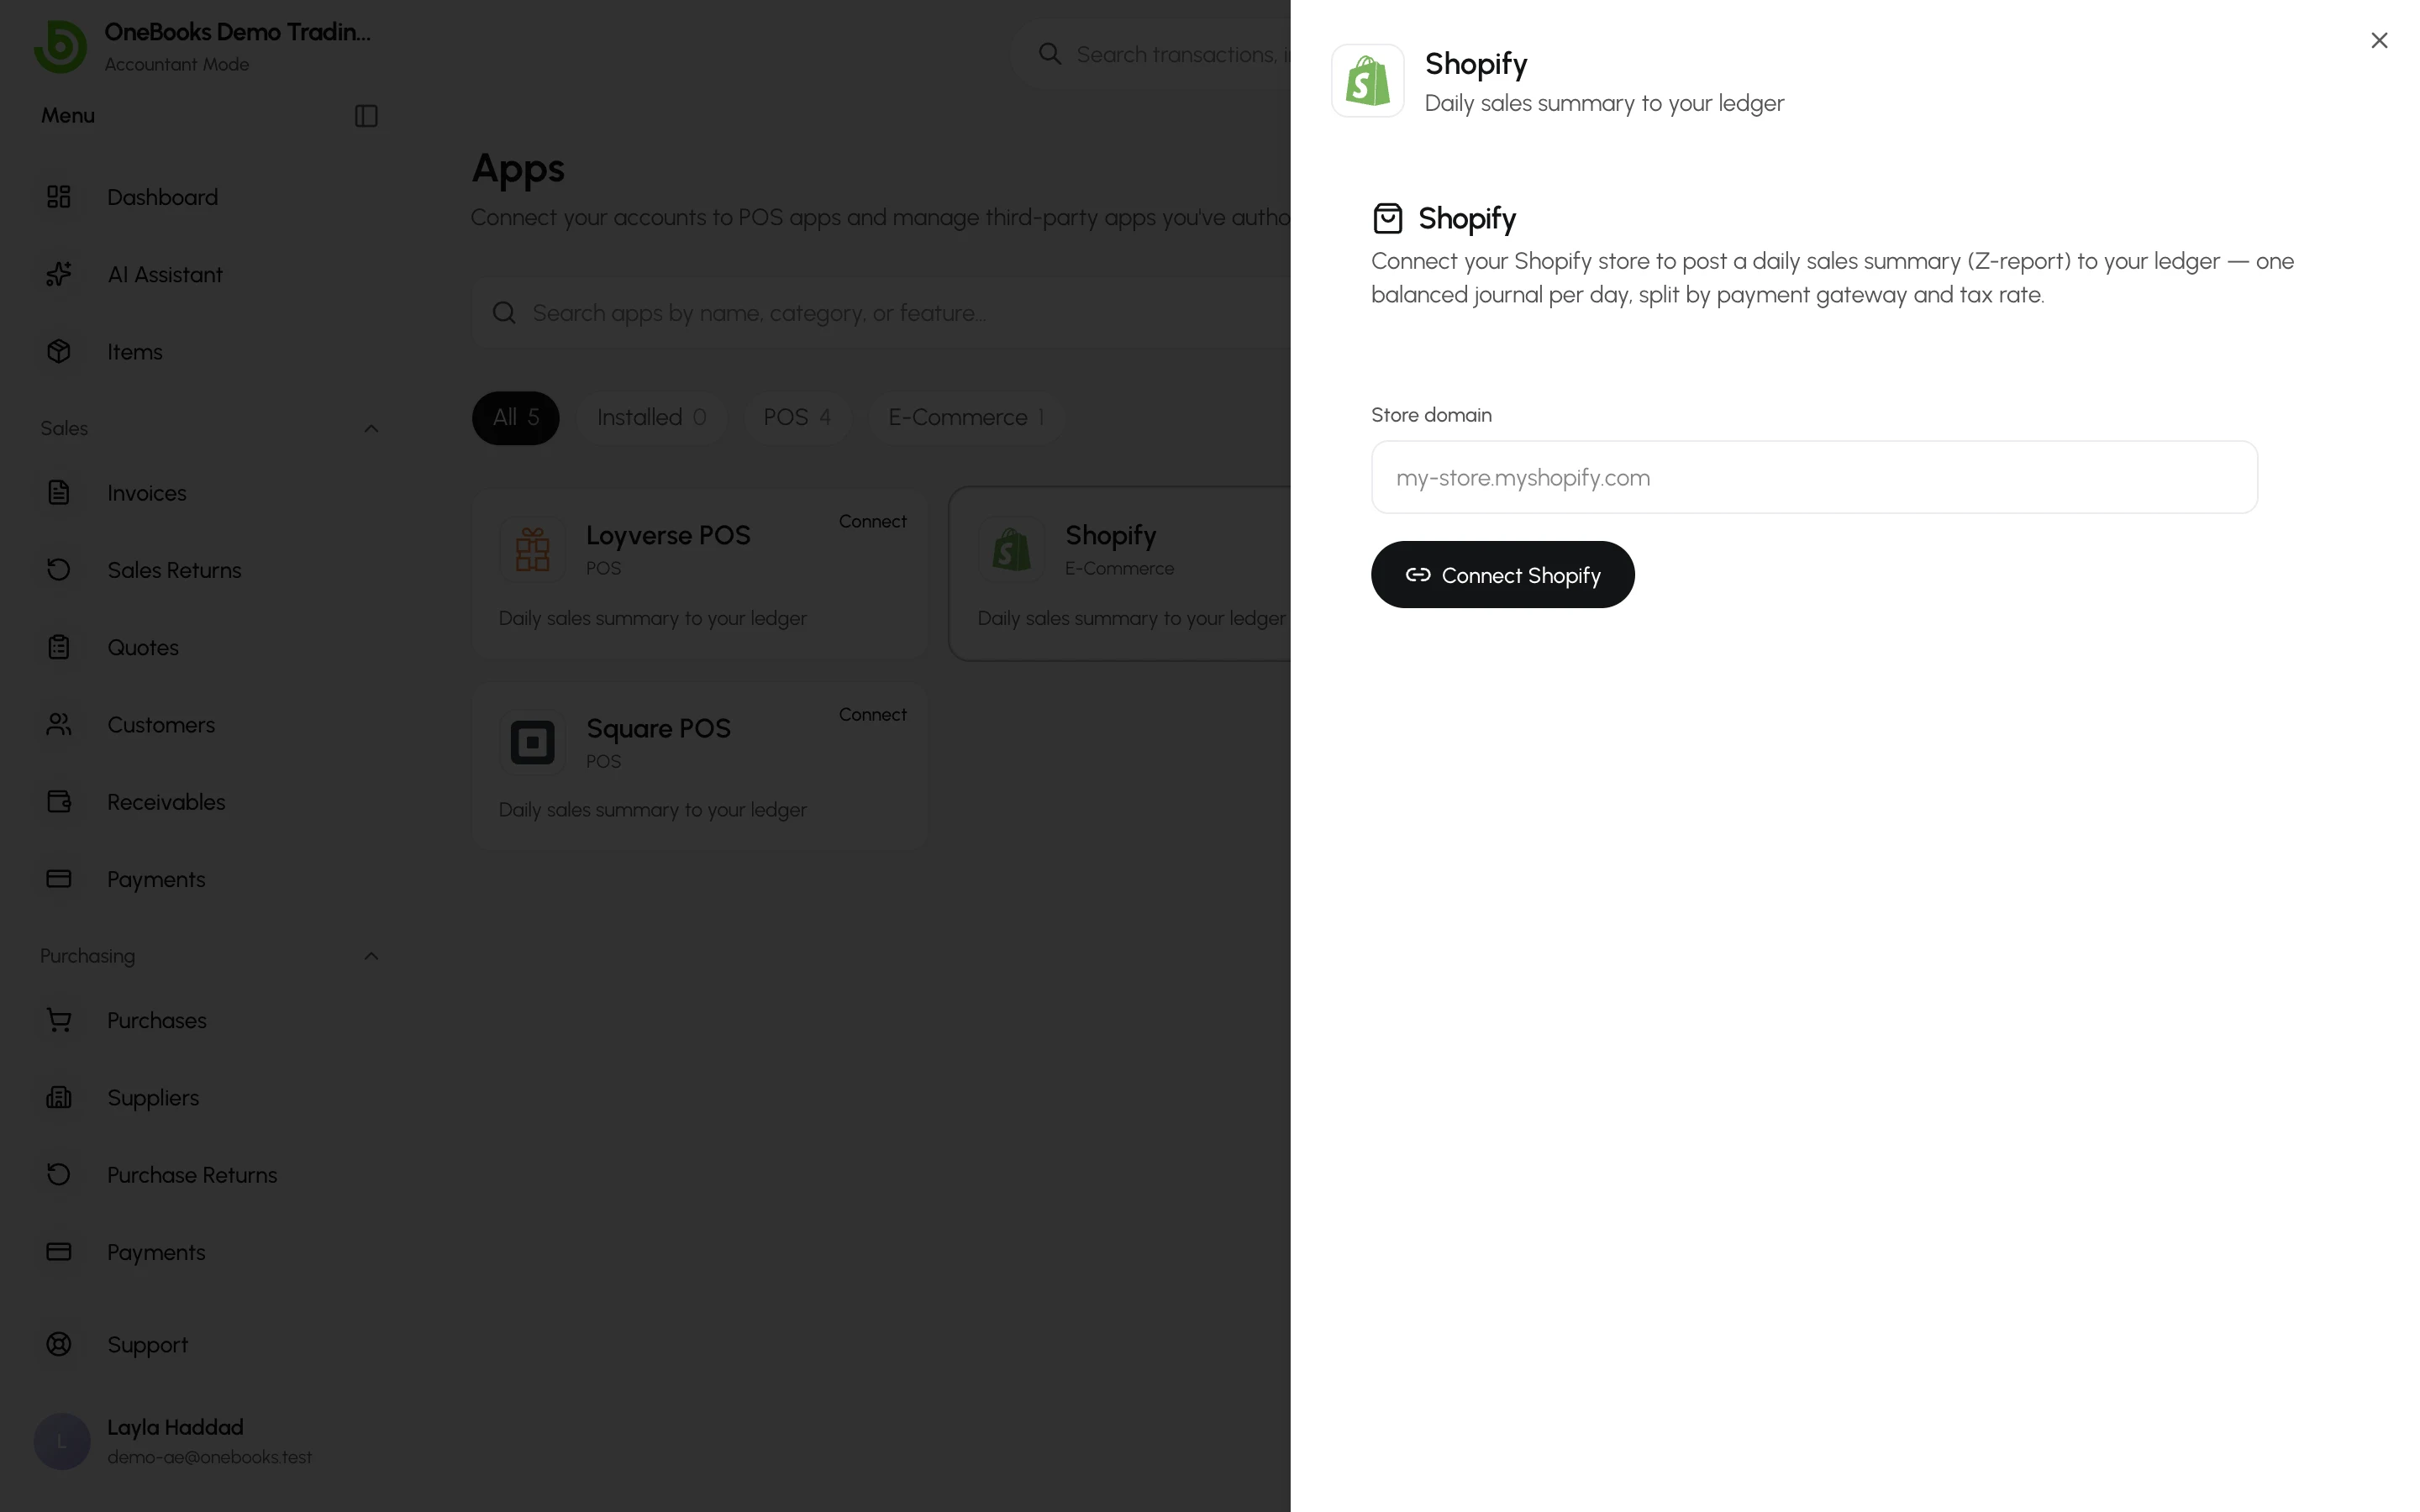Image resolution: width=2420 pixels, height=1512 pixels.
Task: Open the Purchase Returns icon
Action: pos(59,1174)
